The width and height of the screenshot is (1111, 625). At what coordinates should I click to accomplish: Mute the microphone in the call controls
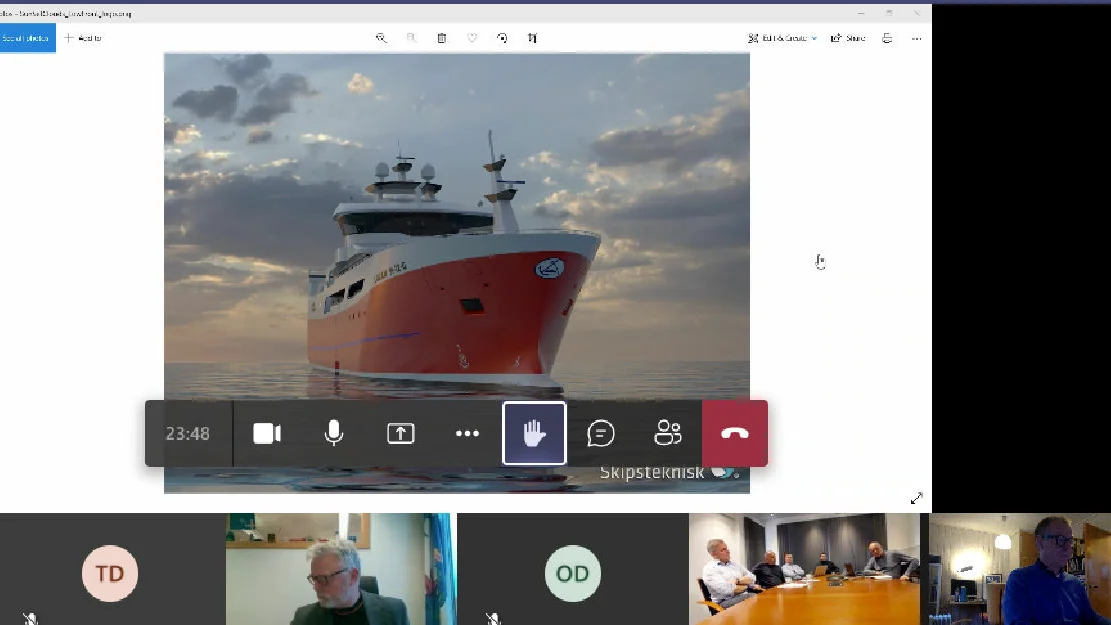(x=334, y=434)
